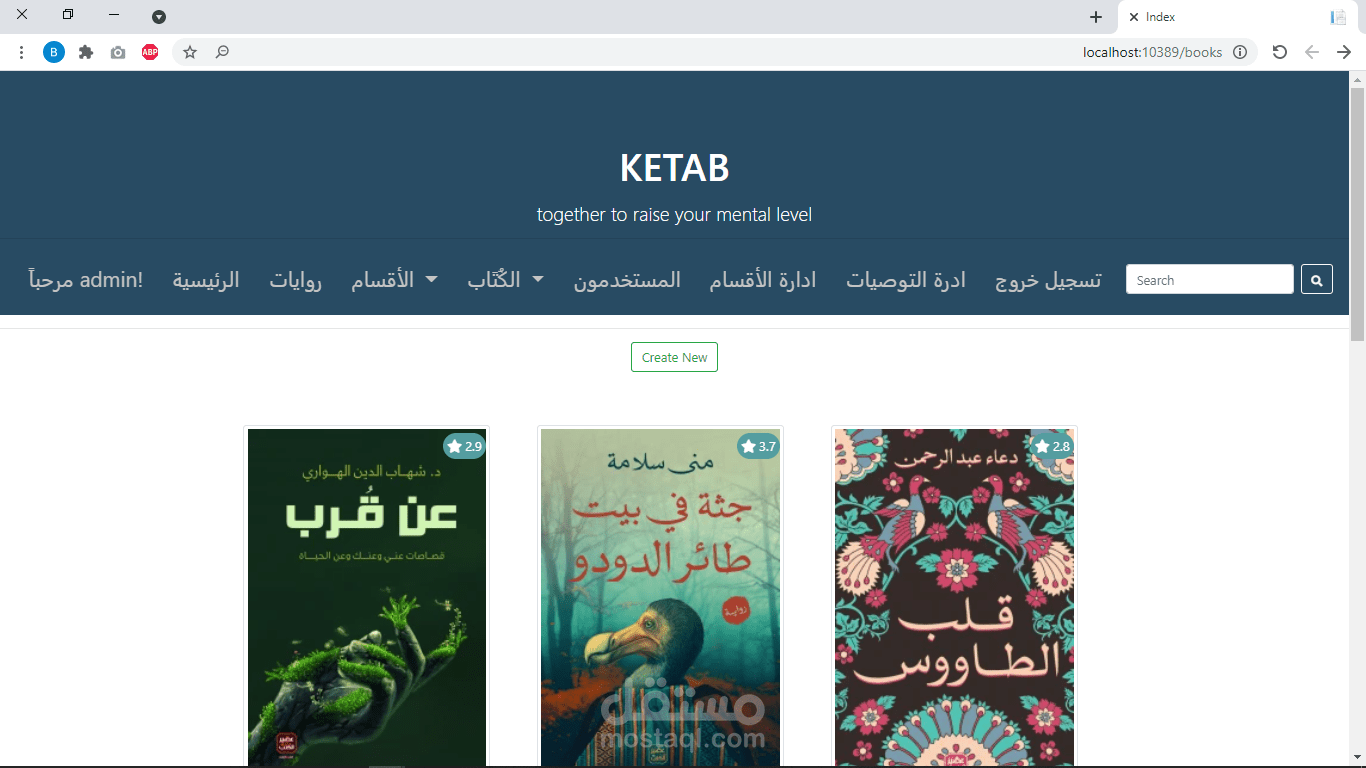The width and height of the screenshot is (1366, 768).
Task: Click the تسجيل خروج logout link
Action: (1048, 280)
